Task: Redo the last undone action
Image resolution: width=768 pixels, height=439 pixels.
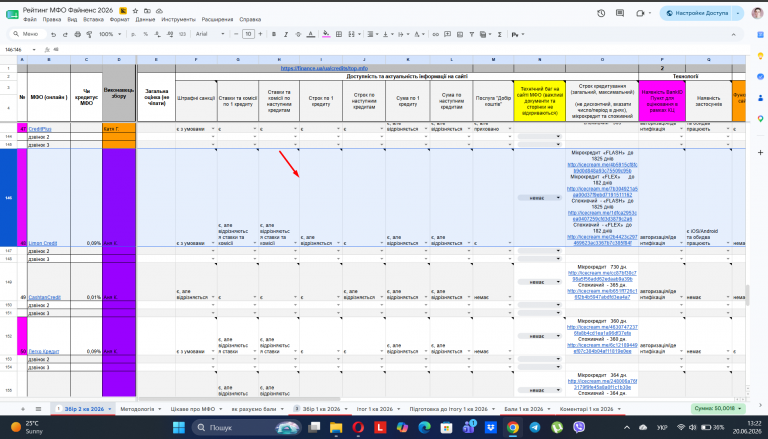Action: tap(65, 34)
